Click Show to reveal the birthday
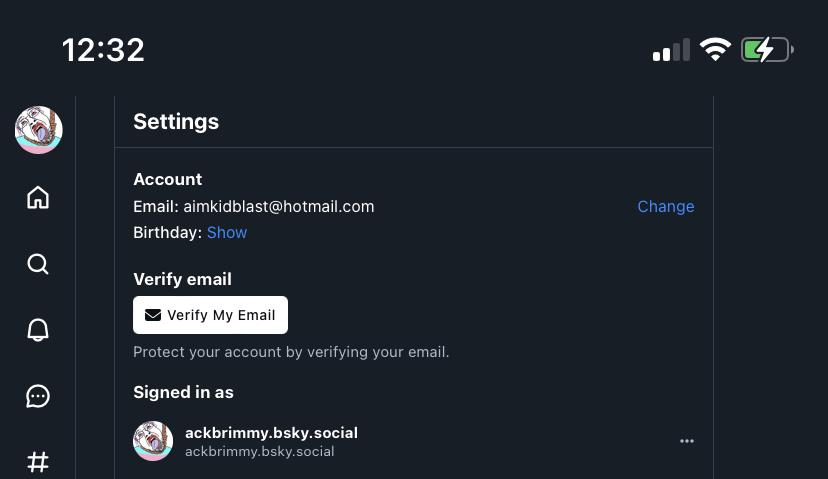Image resolution: width=828 pixels, height=479 pixels. [227, 232]
